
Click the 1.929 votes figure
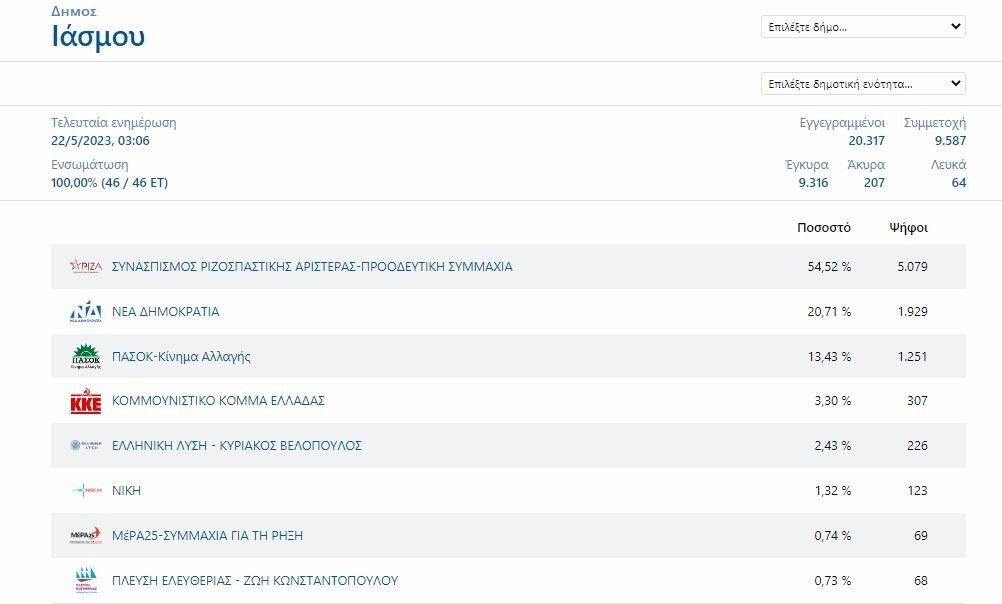(912, 311)
